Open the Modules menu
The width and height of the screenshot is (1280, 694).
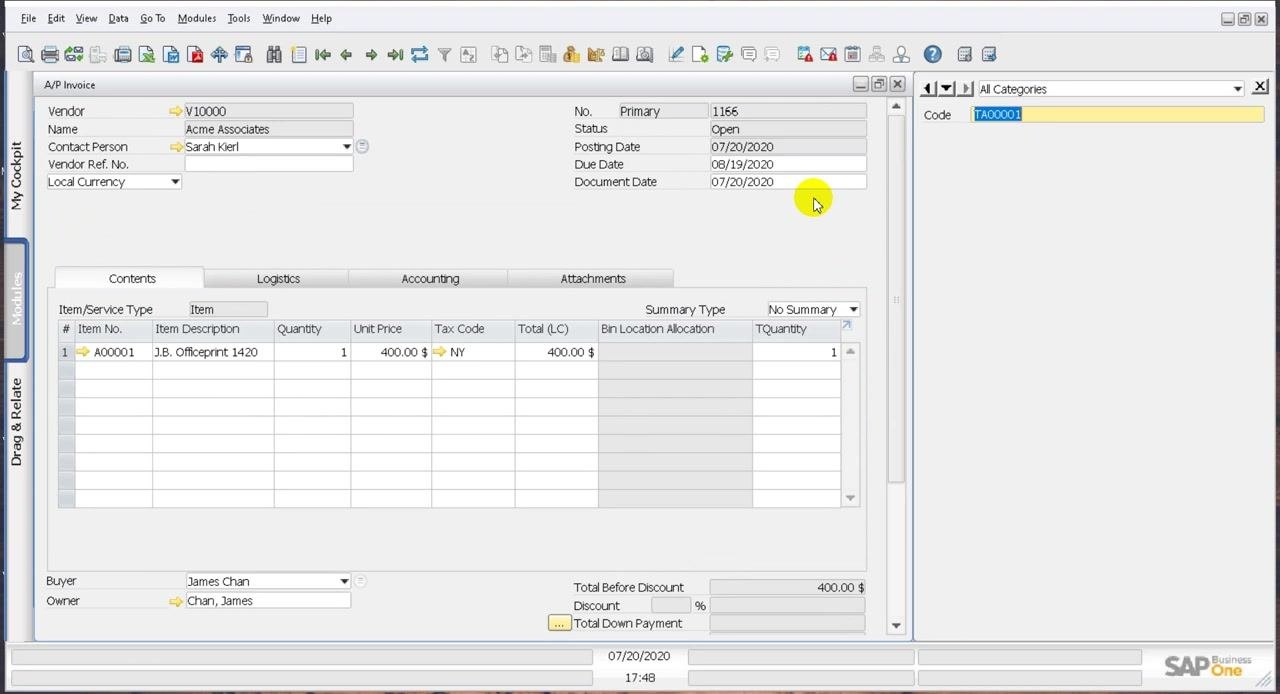click(x=197, y=18)
